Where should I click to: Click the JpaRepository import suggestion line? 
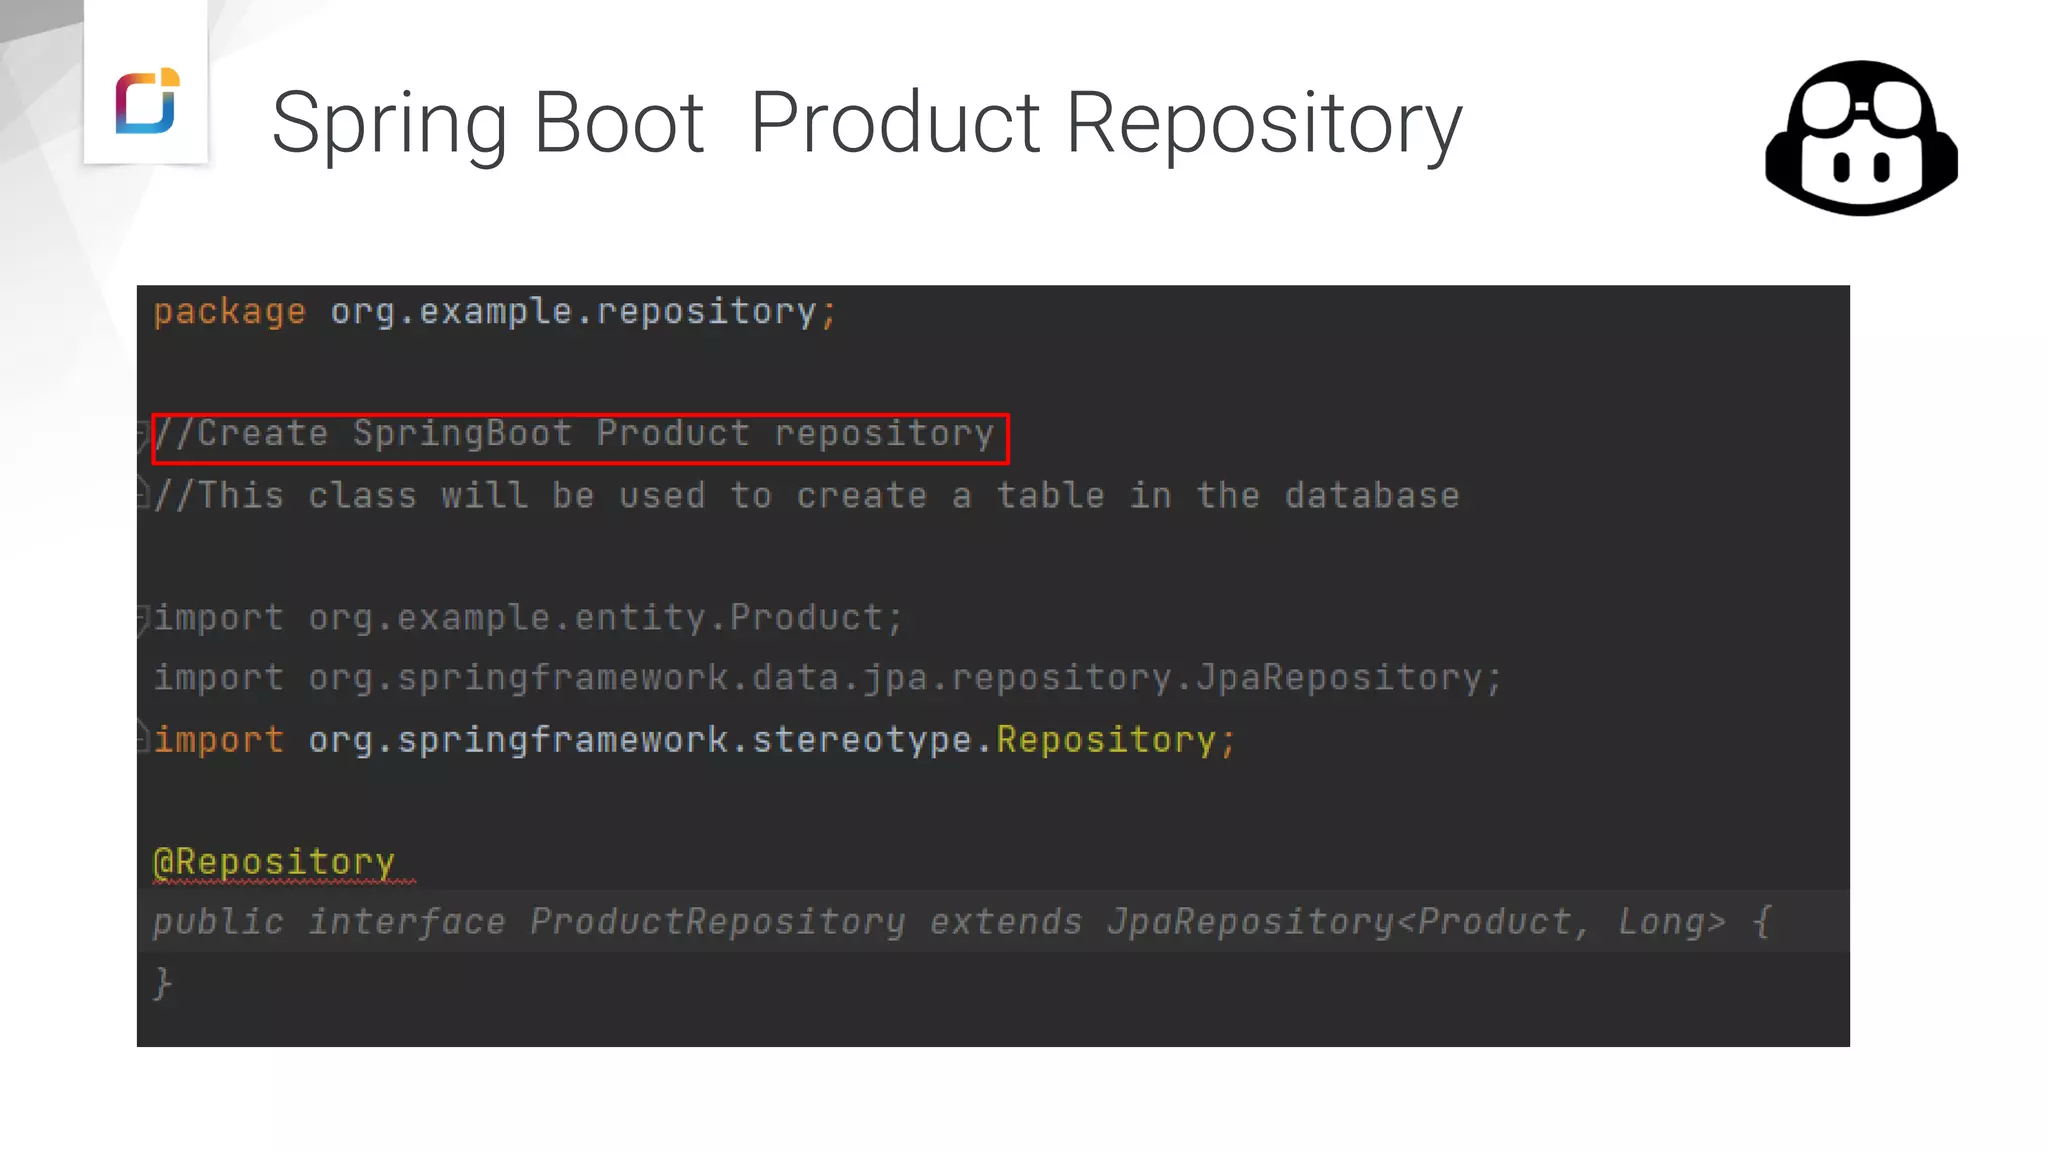click(827, 679)
